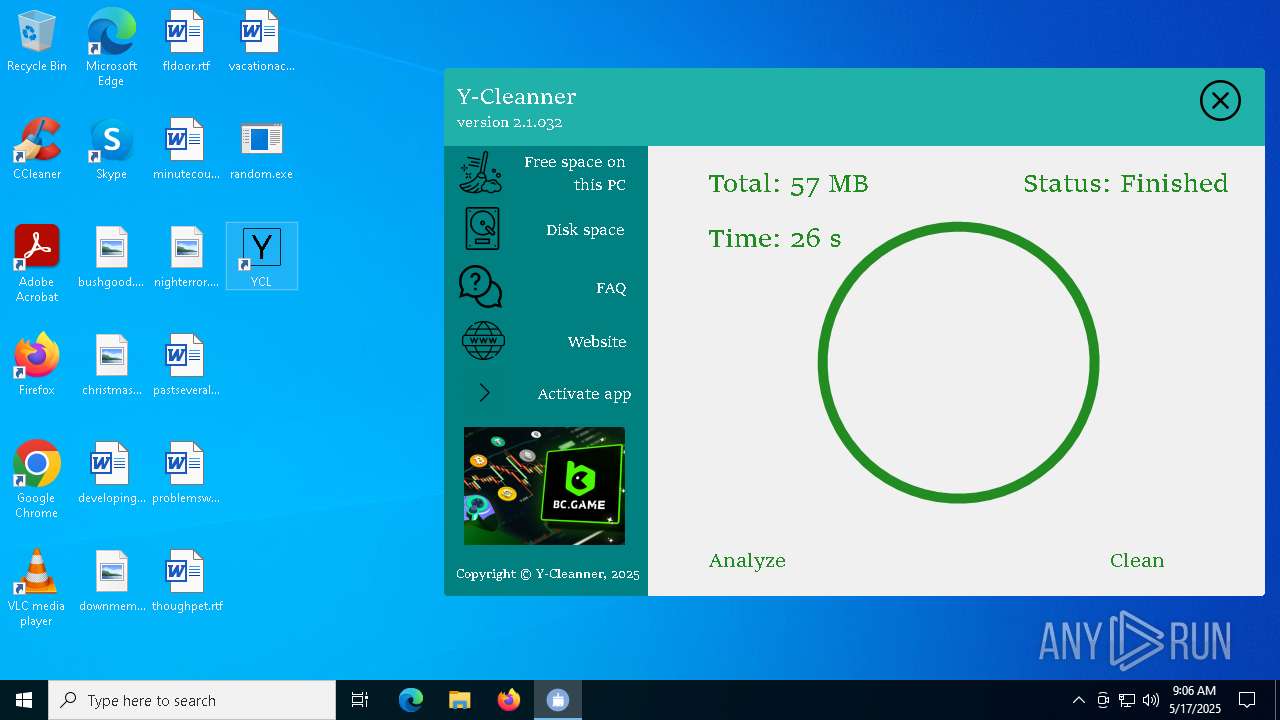Screen dimensions: 1280x720
Task: Open the notification center
Action: tap(1247, 700)
